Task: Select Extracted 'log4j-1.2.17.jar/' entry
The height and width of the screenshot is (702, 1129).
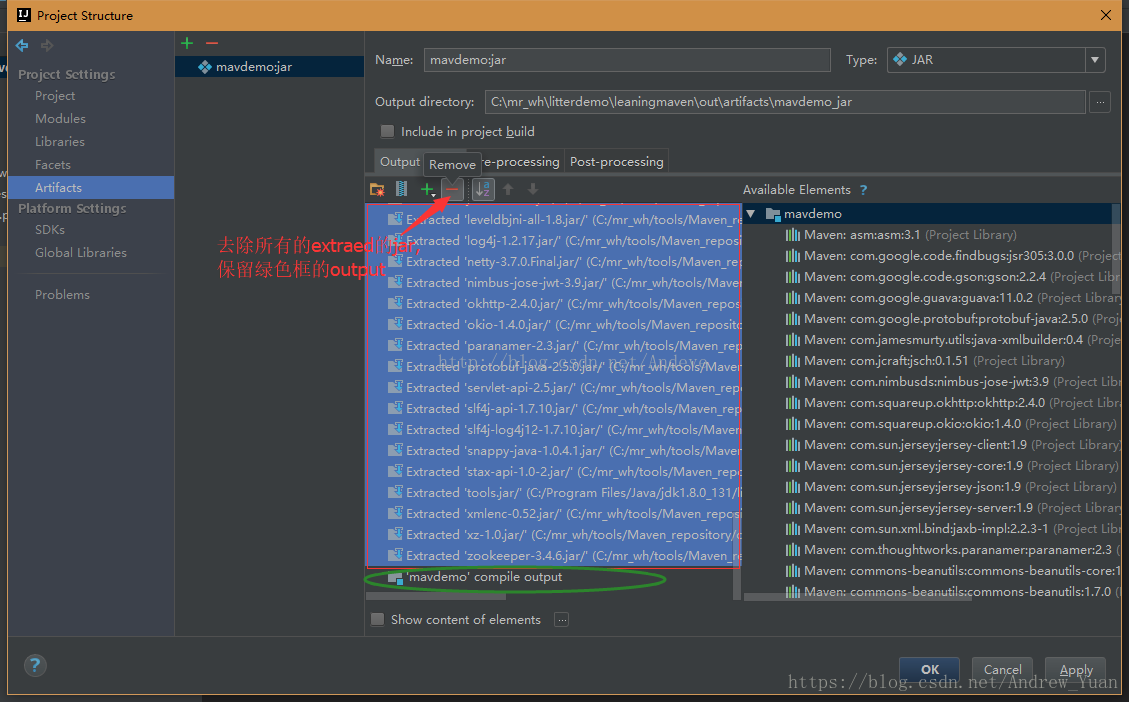Action: (554, 240)
